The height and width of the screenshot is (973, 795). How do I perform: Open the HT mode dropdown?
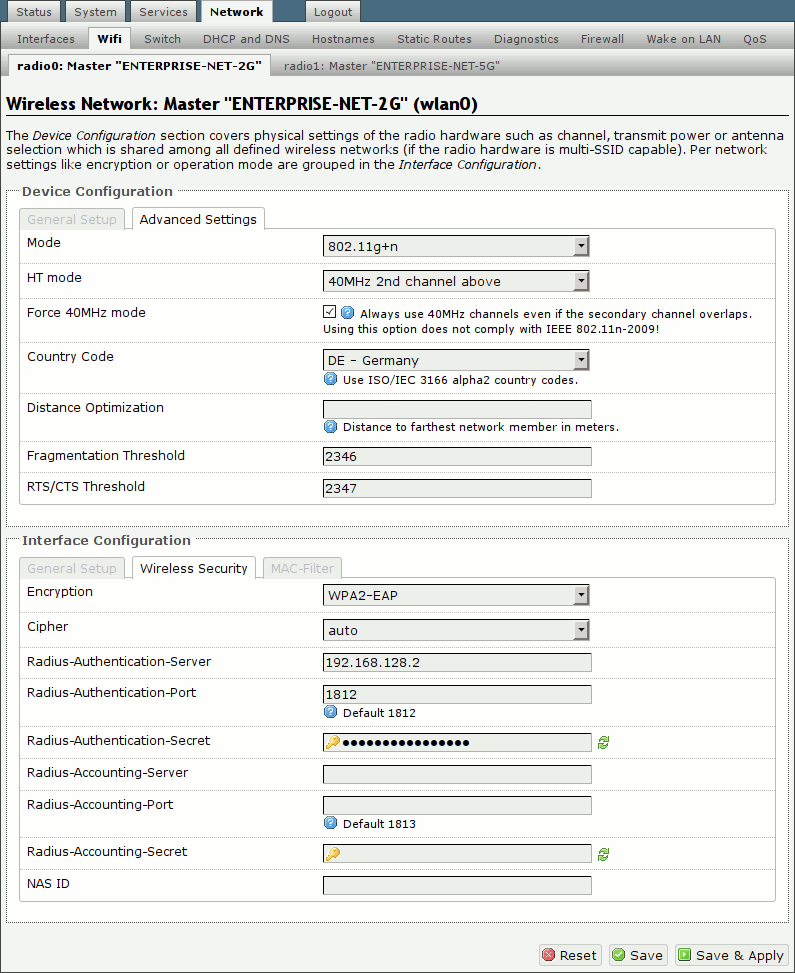pos(456,281)
